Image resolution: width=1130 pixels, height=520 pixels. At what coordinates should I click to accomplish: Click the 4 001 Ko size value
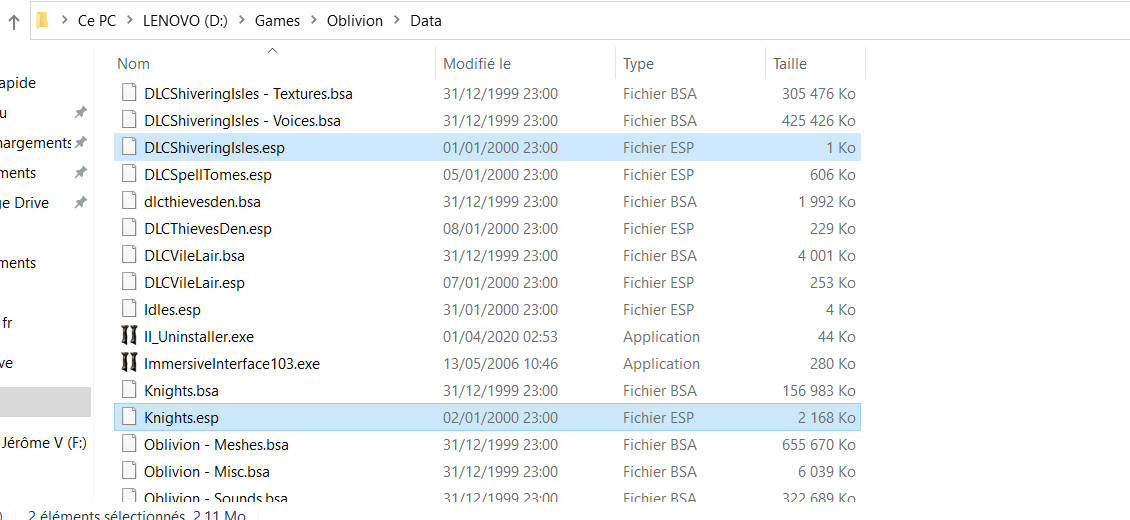[x=827, y=256]
